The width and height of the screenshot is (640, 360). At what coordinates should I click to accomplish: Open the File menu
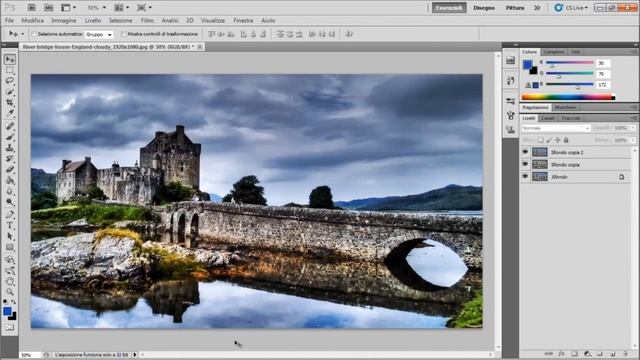tap(9, 20)
